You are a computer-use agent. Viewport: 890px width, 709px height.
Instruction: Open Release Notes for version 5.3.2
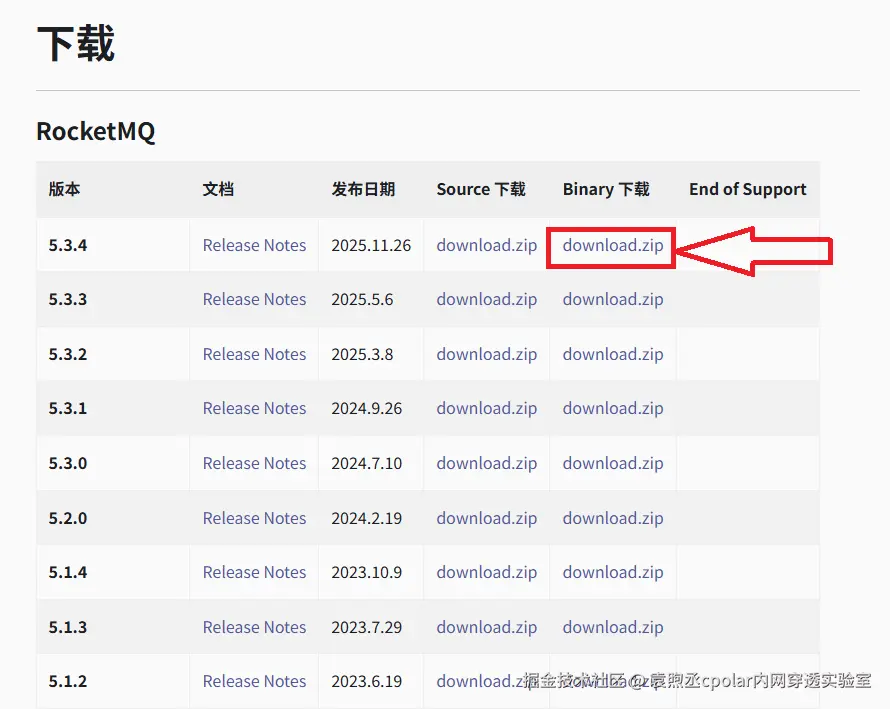click(254, 354)
